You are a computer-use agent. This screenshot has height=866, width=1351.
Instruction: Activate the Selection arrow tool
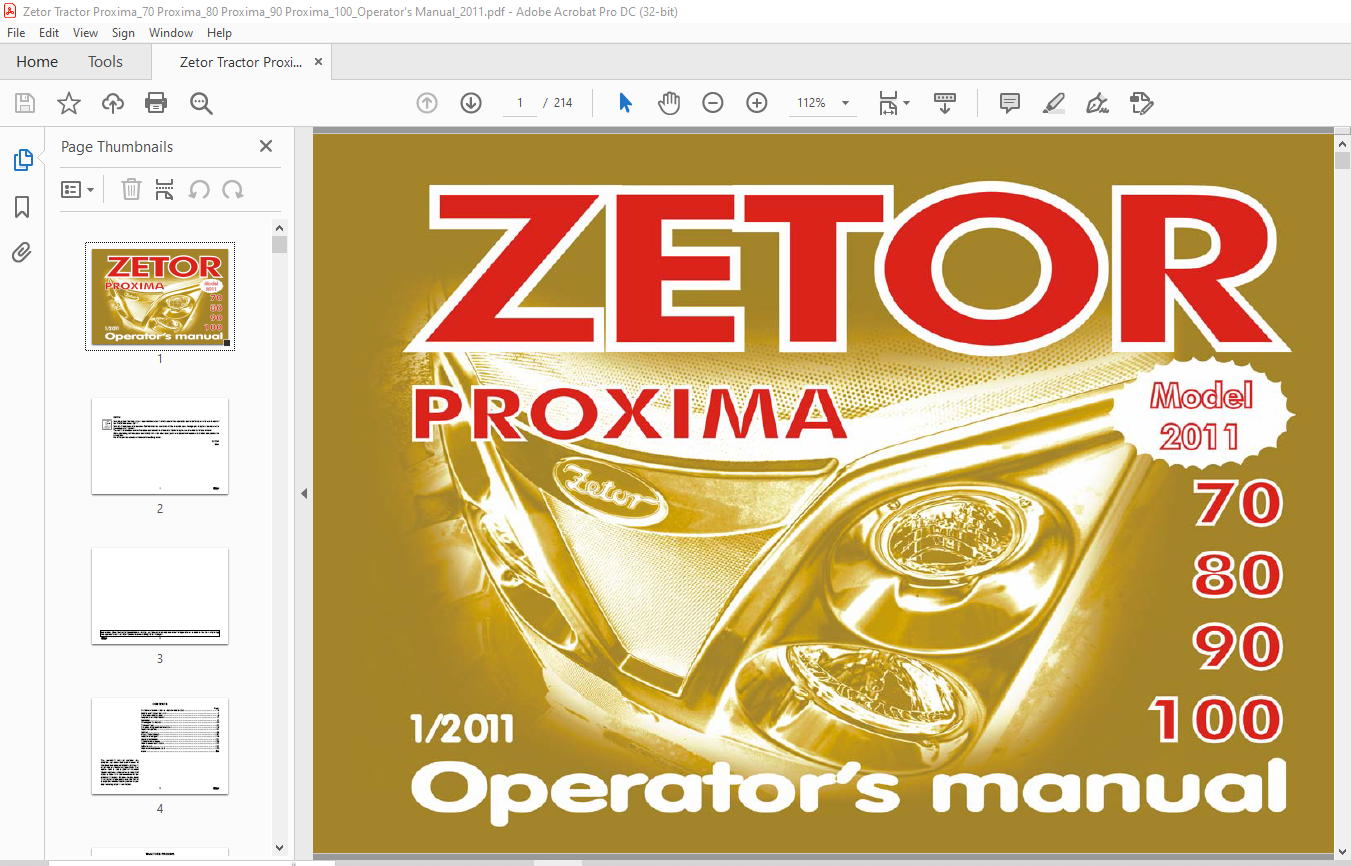626,103
